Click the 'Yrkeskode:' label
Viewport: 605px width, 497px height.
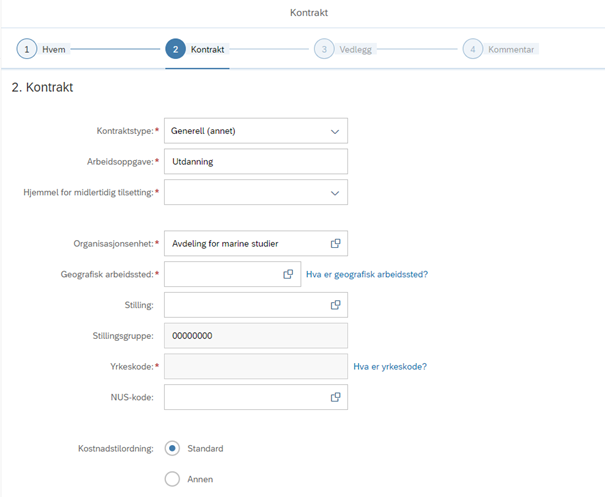tap(132, 367)
